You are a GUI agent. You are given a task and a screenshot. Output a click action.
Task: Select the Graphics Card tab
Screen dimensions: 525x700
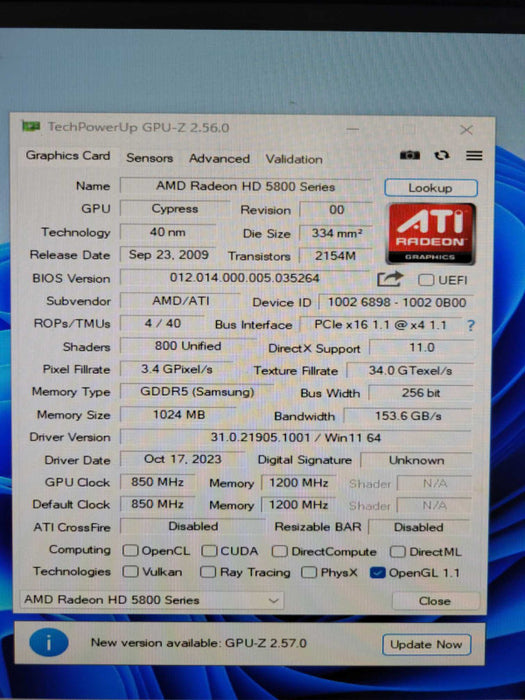click(x=68, y=156)
